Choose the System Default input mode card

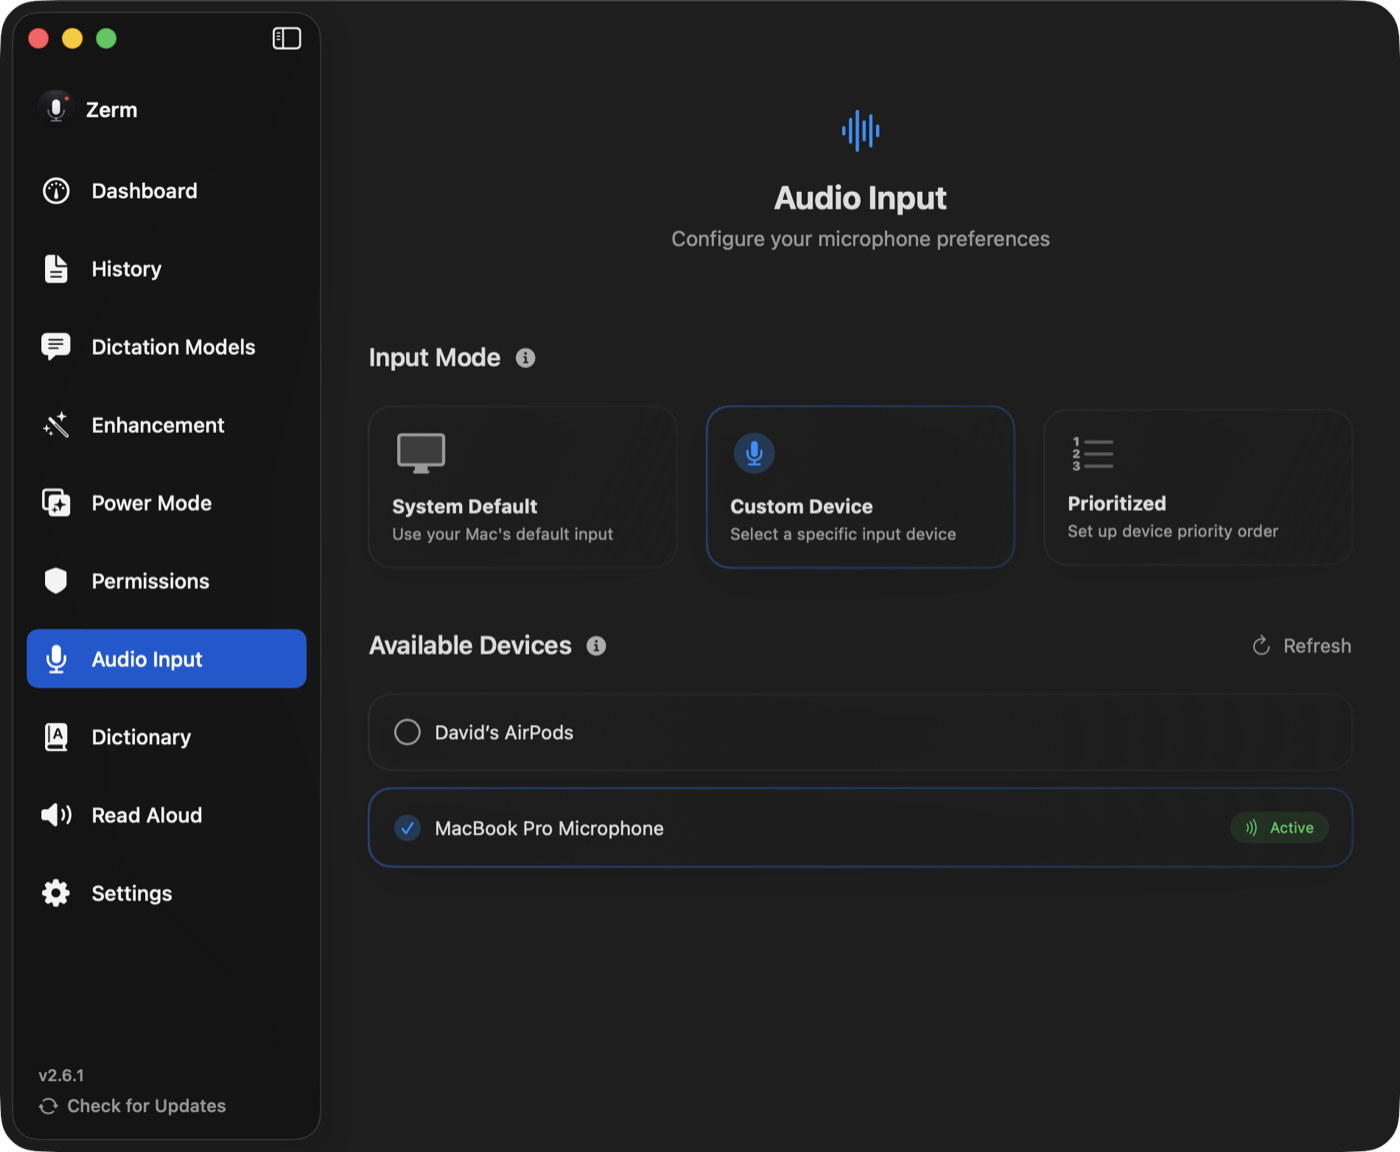pyautogui.click(x=523, y=487)
